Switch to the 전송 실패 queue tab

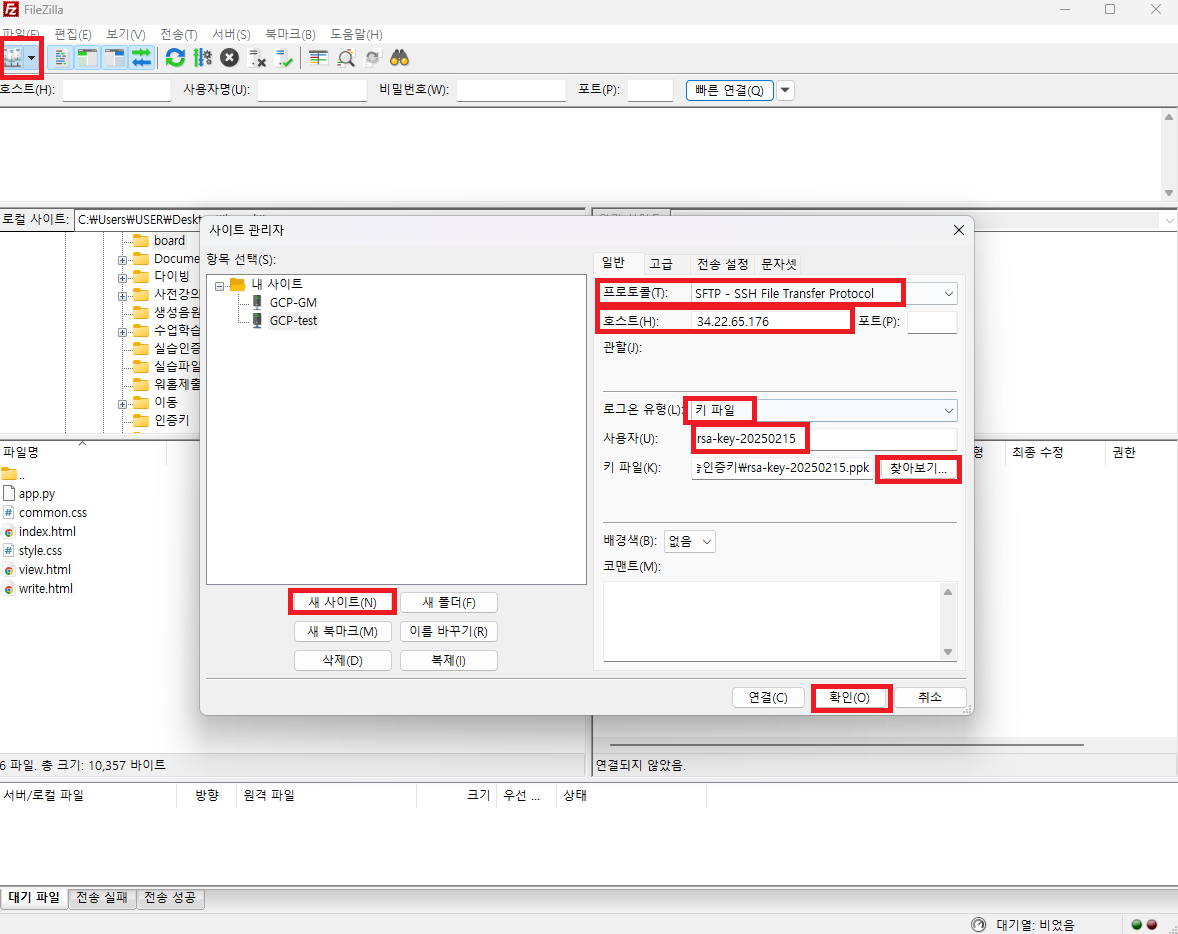point(102,897)
